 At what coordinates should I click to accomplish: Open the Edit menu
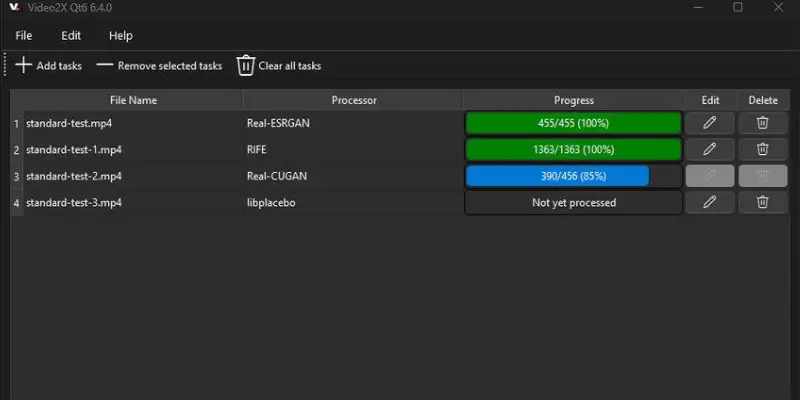click(x=71, y=36)
